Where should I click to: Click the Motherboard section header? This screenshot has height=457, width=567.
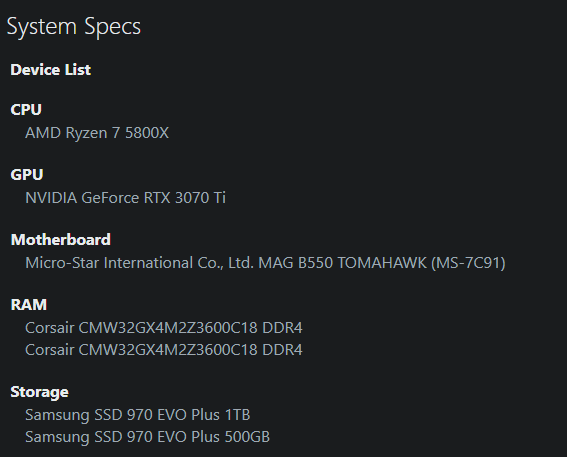(61, 240)
